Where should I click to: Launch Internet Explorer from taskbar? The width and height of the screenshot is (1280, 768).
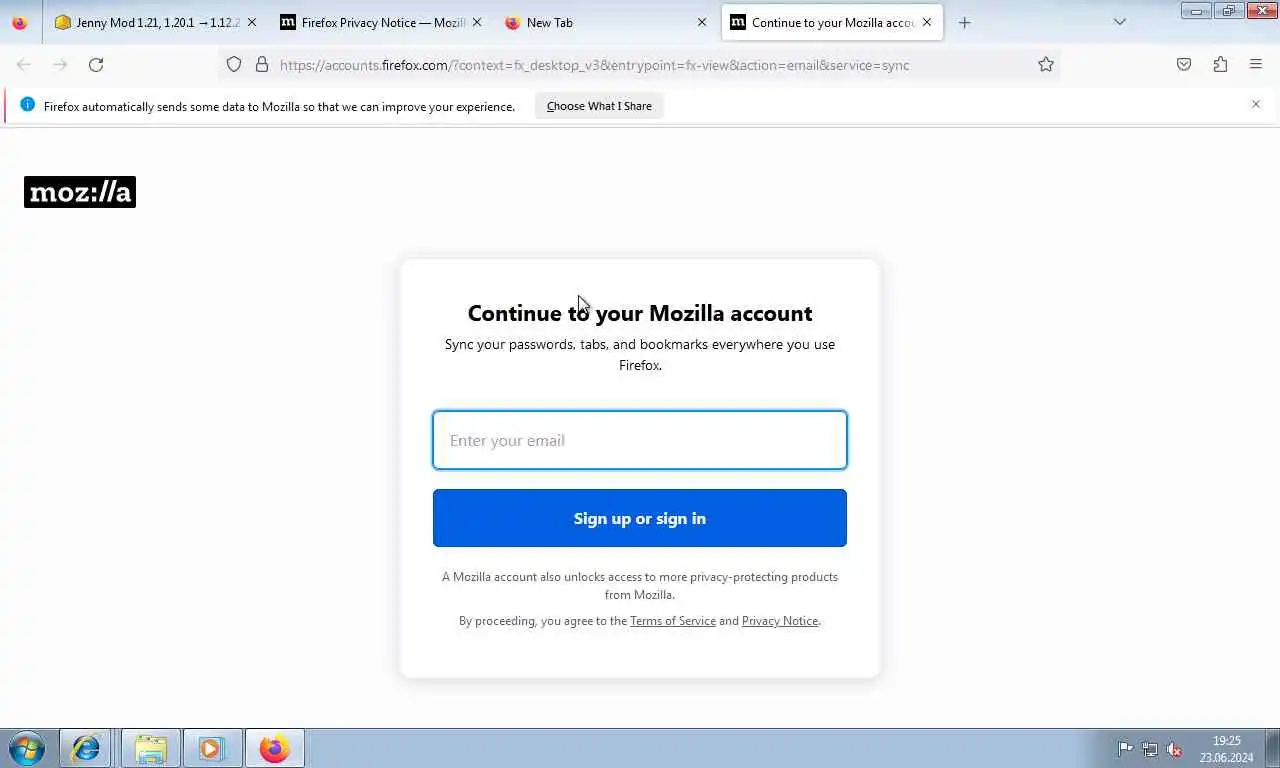[x=86, y=748]
